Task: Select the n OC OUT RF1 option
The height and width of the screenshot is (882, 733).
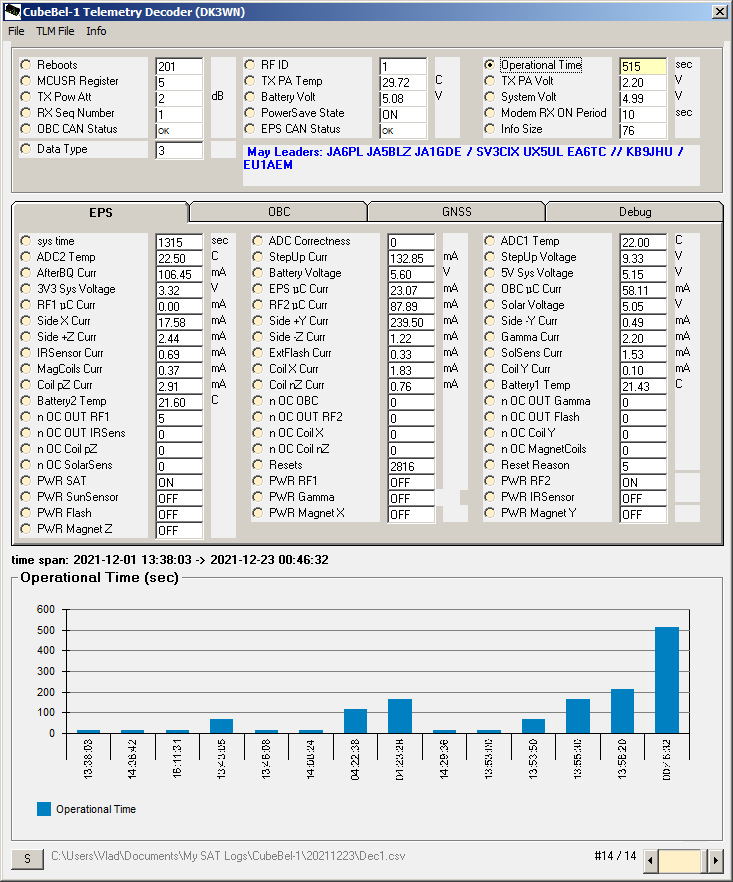Action: coord(26,417)
